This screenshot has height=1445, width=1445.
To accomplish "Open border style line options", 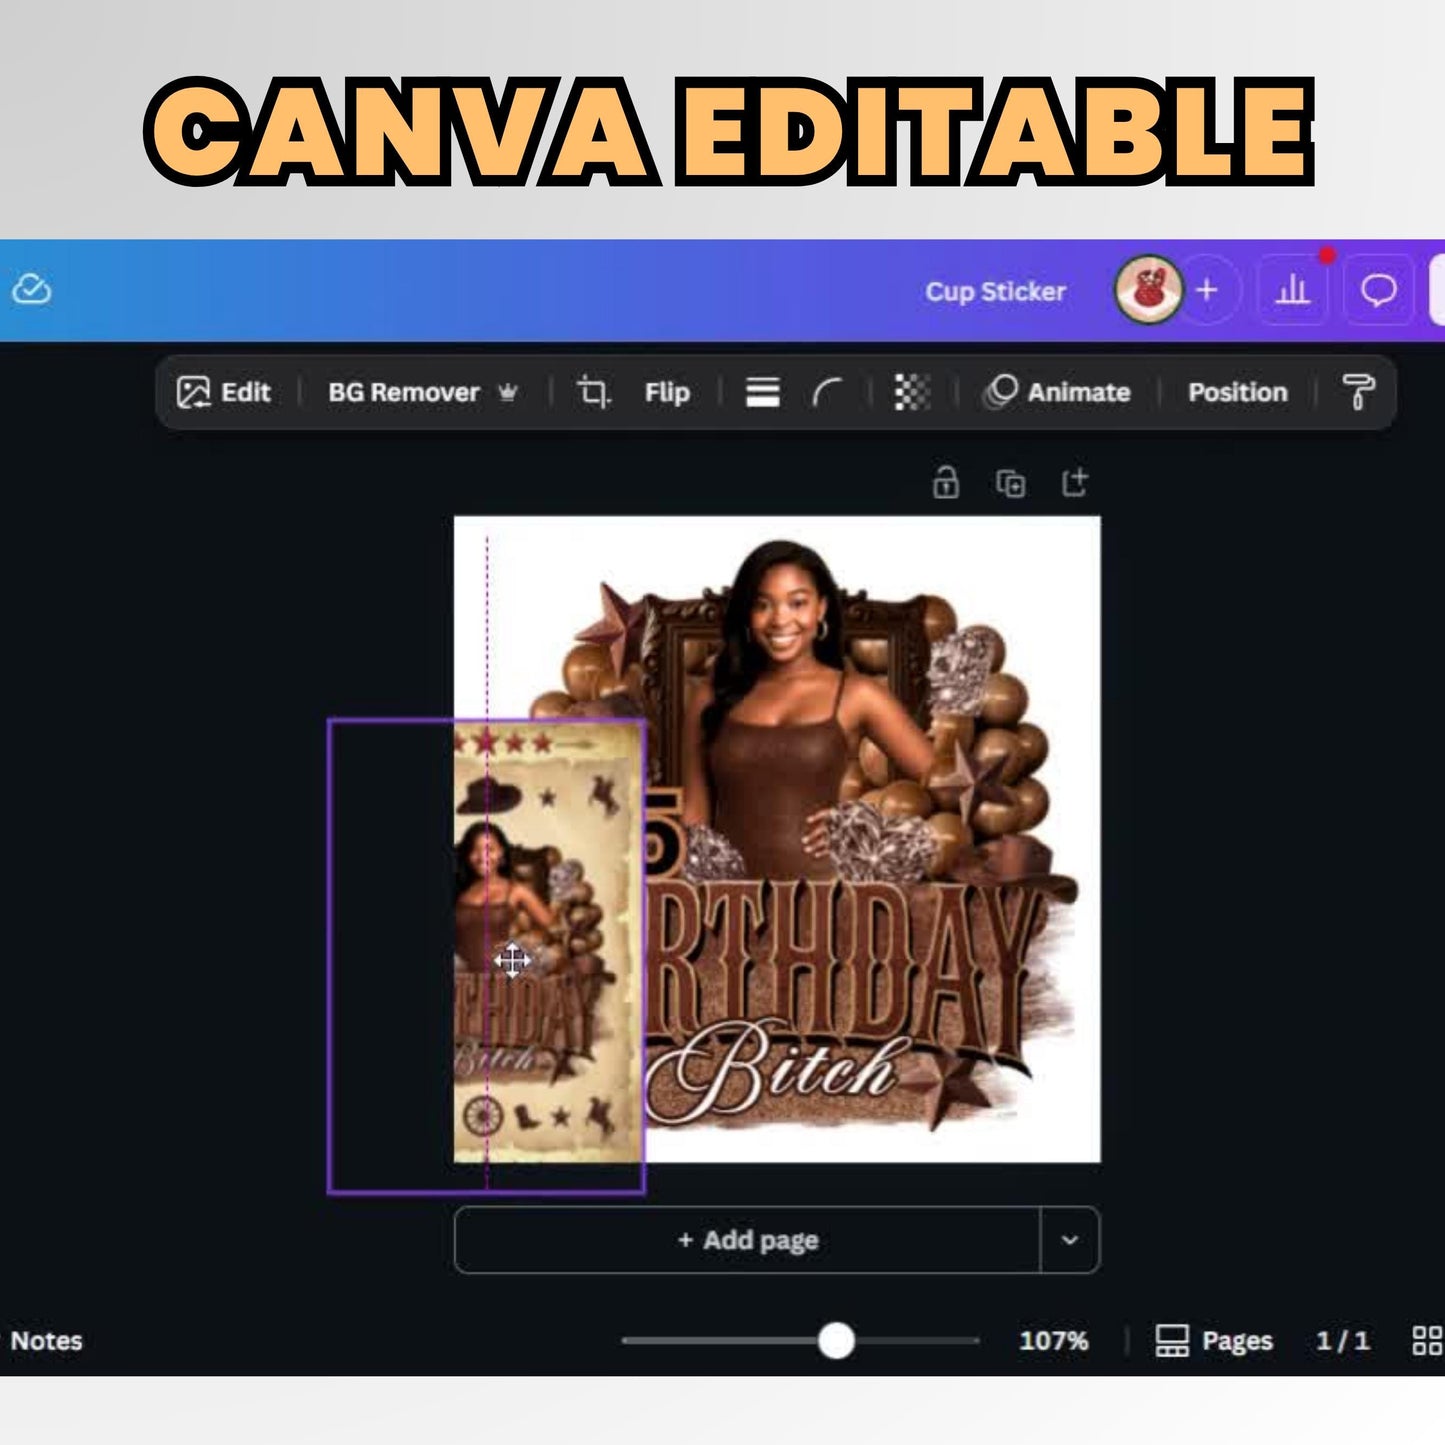I will tap(762, 392).
